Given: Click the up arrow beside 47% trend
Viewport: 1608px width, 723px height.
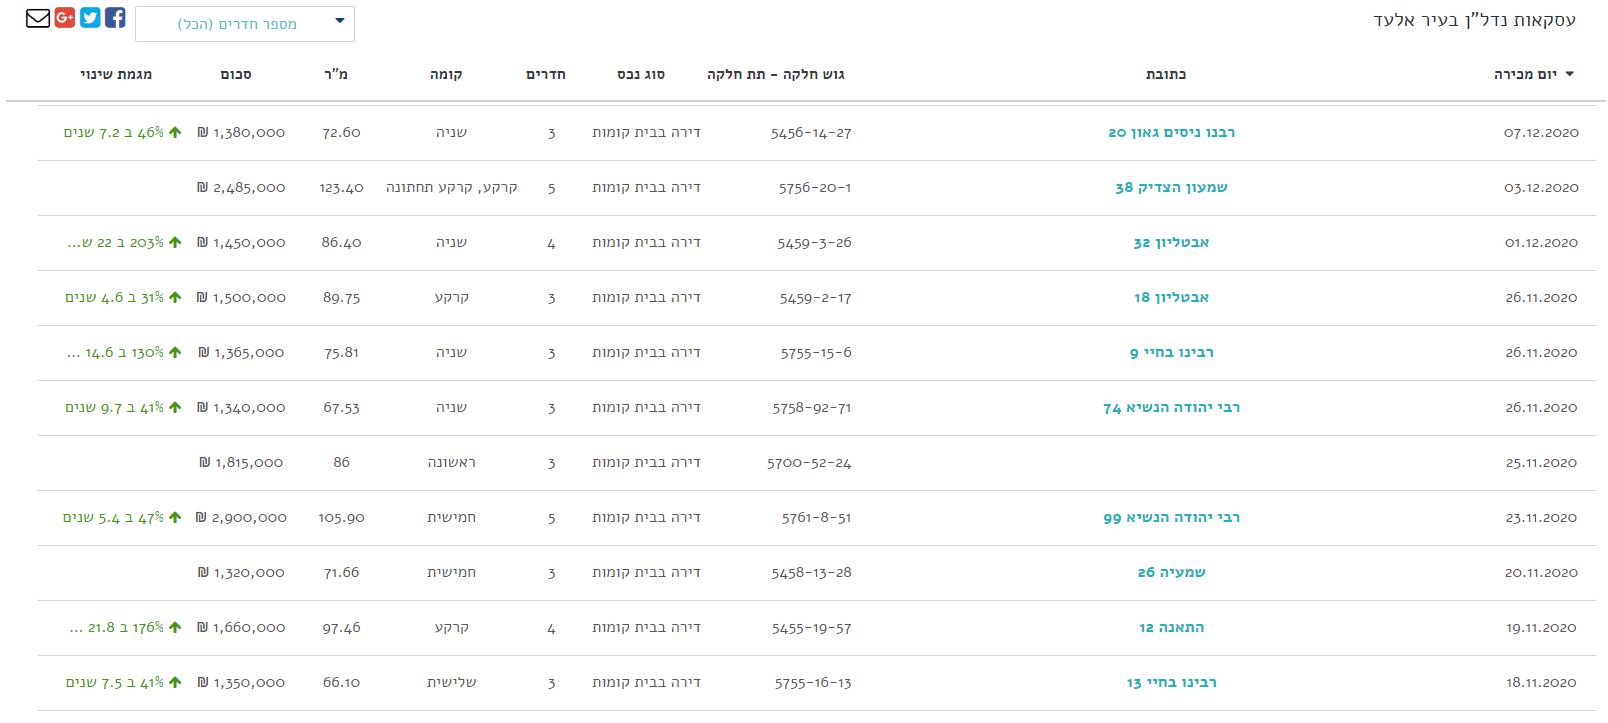Looking at the screenshot, I should (x=175, y=517).
